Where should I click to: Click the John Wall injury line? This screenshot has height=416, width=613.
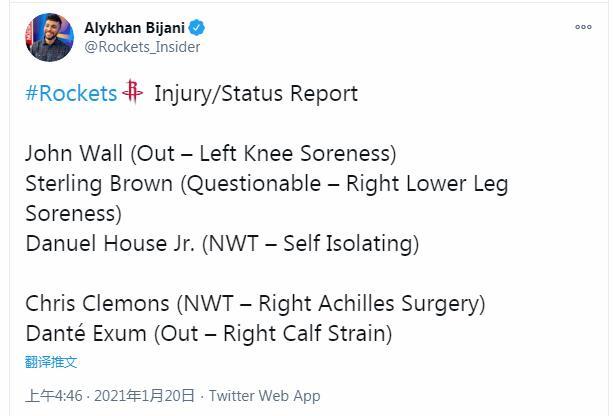point(211,153)
